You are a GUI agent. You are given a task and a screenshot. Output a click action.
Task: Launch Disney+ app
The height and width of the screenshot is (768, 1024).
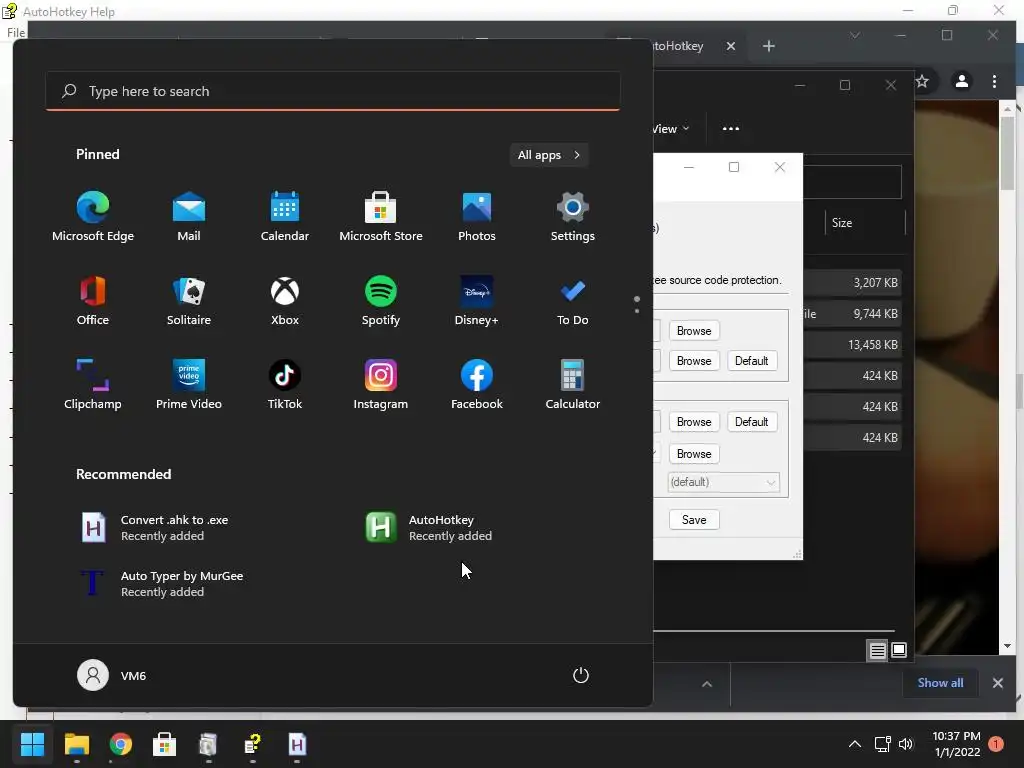point(477,301)
